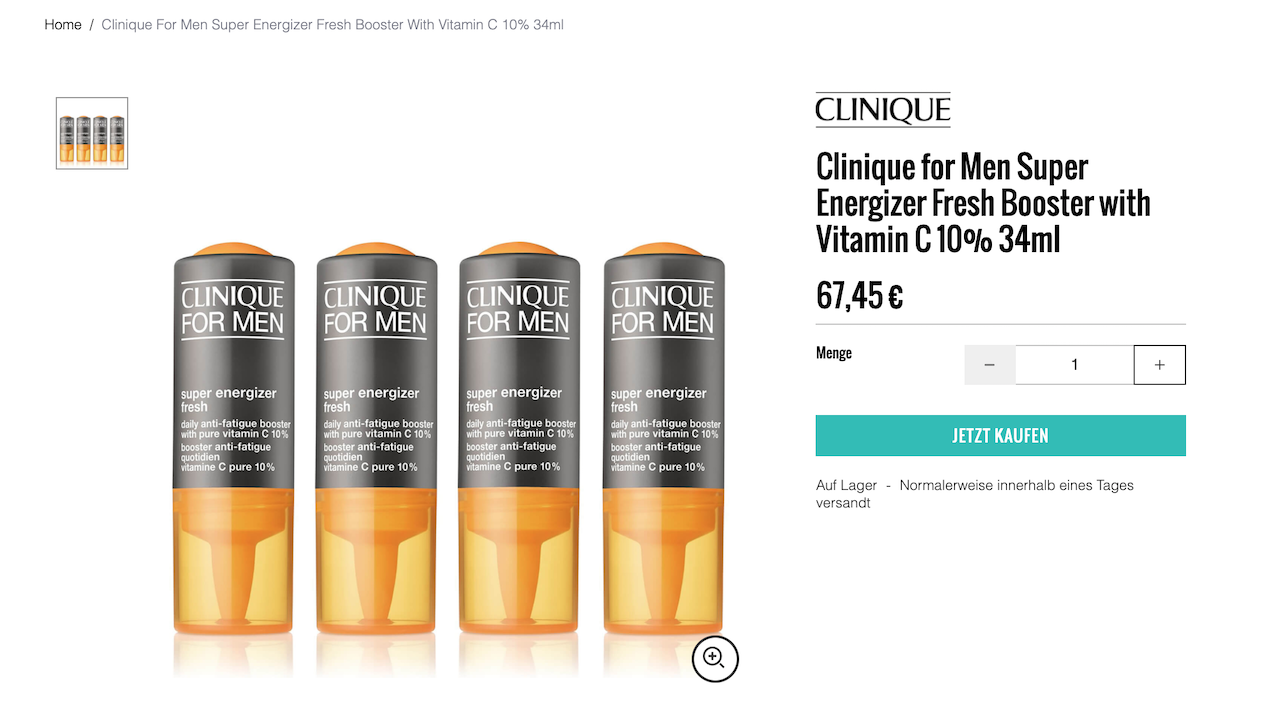This screenshot has height=711, width=1280.
Task: Click the third bottle from the left
Action: (519, 440)
